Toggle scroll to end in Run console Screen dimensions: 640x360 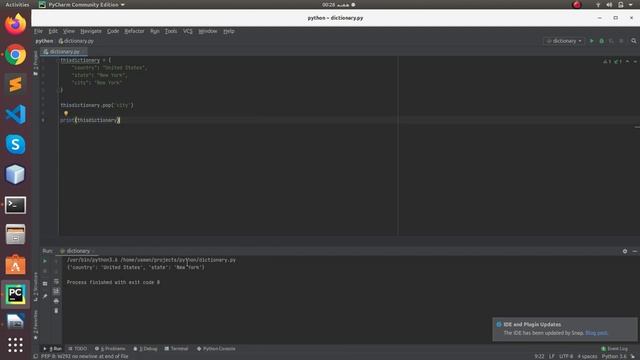[x=56, y=291]
